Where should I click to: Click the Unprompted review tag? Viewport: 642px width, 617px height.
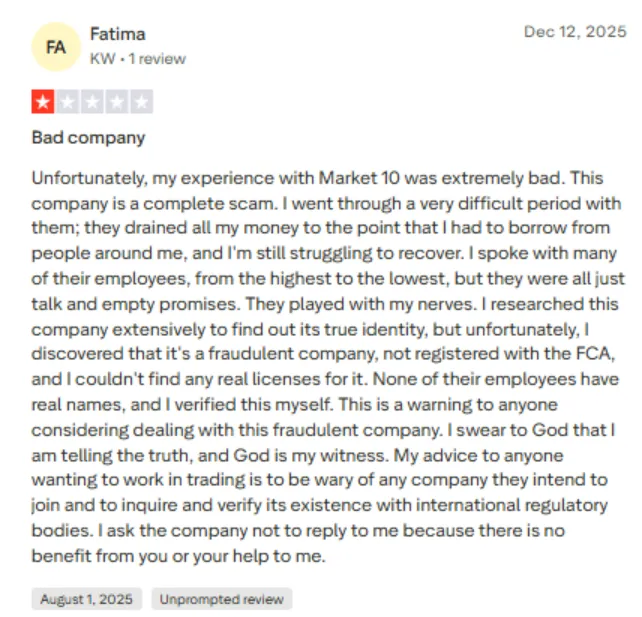(222, 599)
